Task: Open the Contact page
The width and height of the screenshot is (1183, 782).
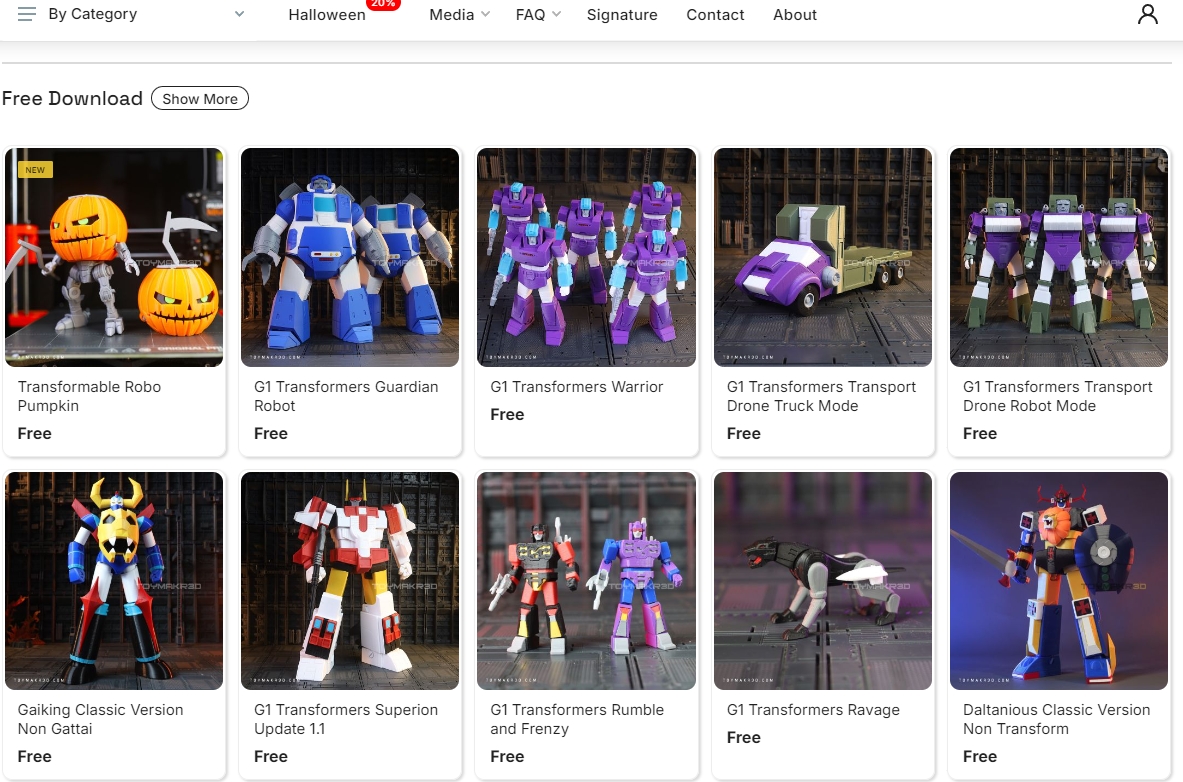Action: click(715, 15)
